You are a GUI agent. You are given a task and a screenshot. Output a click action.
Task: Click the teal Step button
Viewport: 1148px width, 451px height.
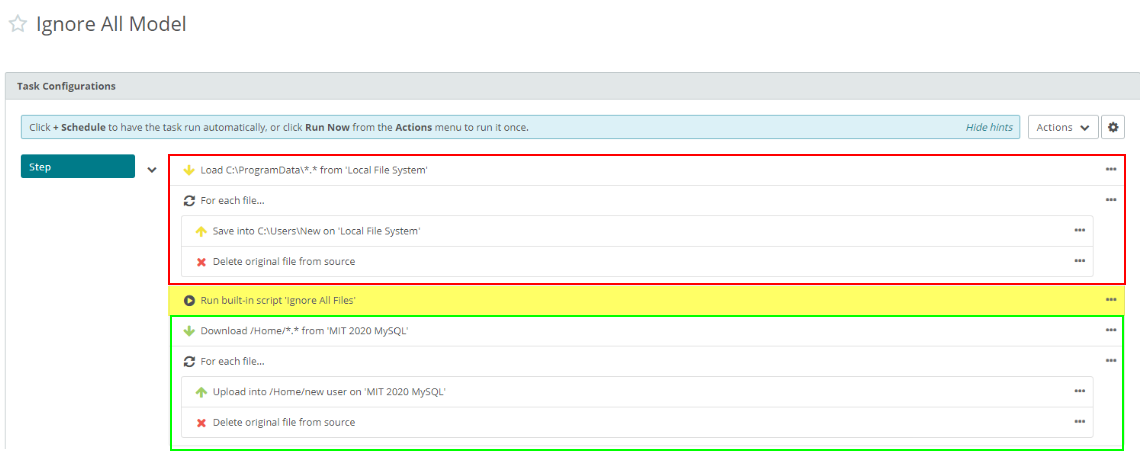[77, 167]
